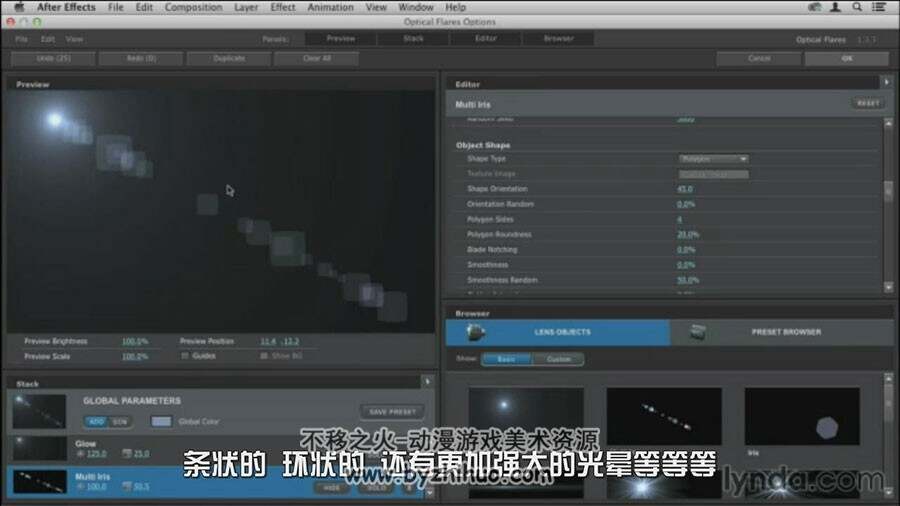Switch to the Preset Browser tab

pyautogui.click(x=781, y=332)
